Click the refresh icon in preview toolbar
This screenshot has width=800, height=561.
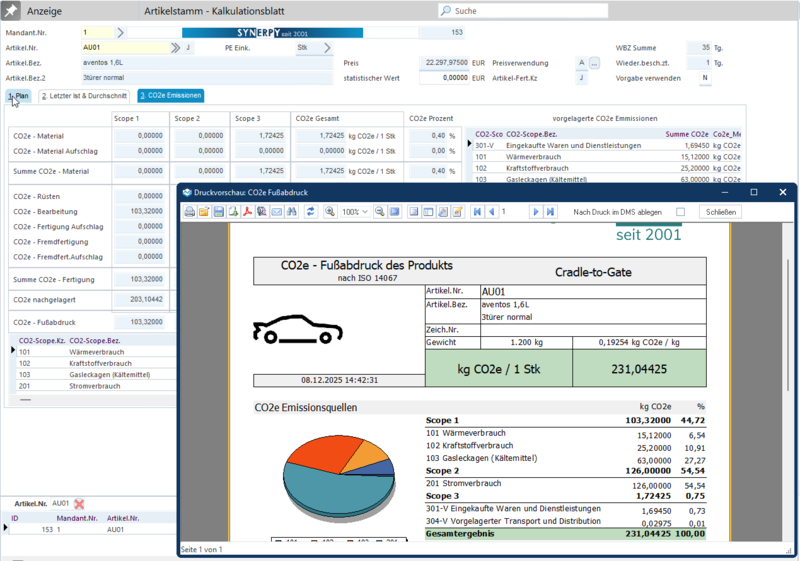coord(311,212)
